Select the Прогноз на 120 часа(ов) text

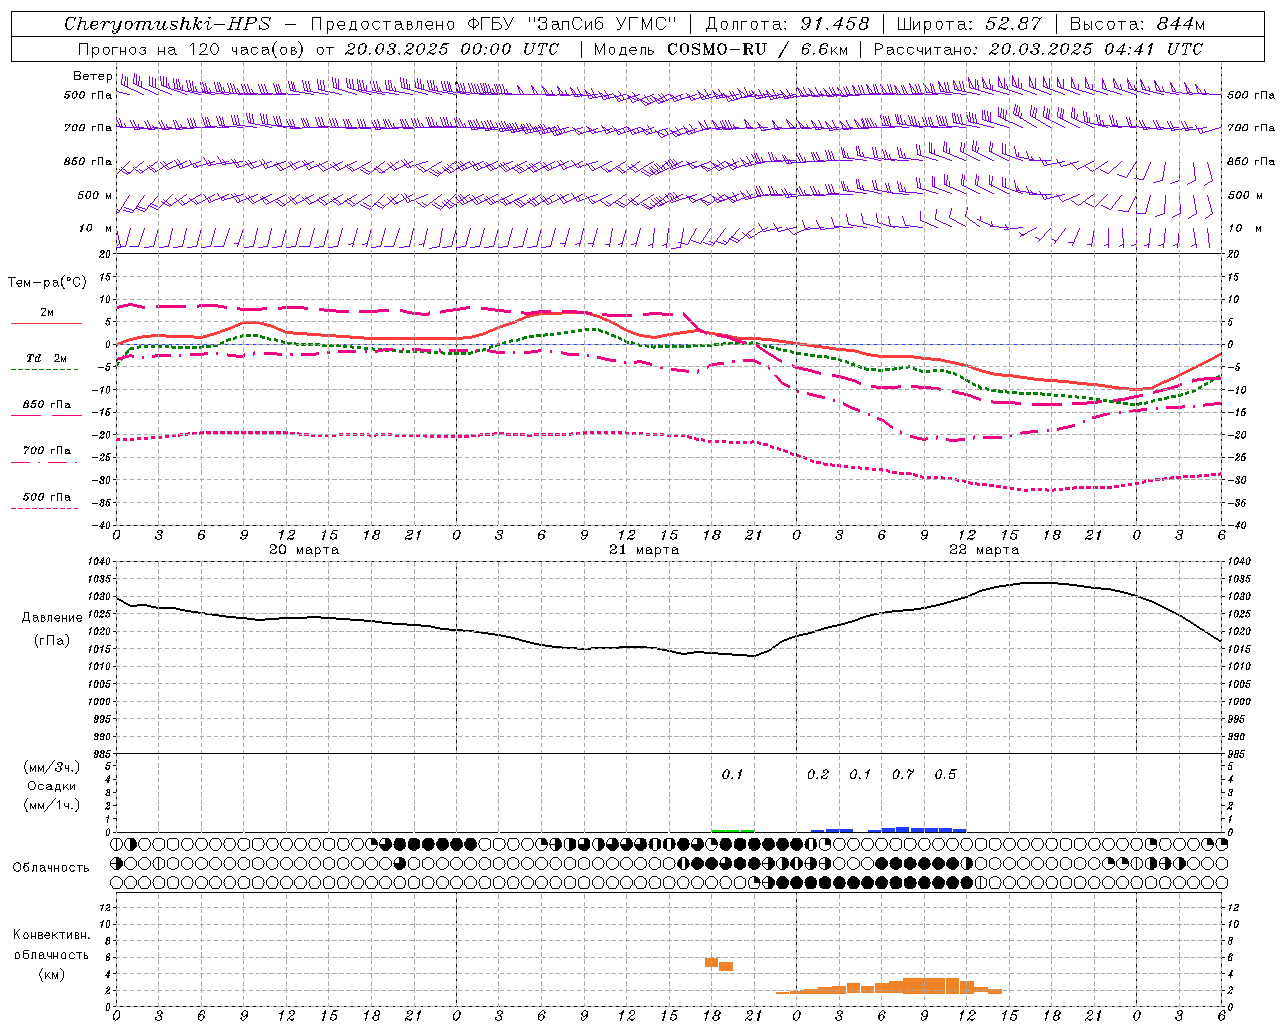pos(192,49)
